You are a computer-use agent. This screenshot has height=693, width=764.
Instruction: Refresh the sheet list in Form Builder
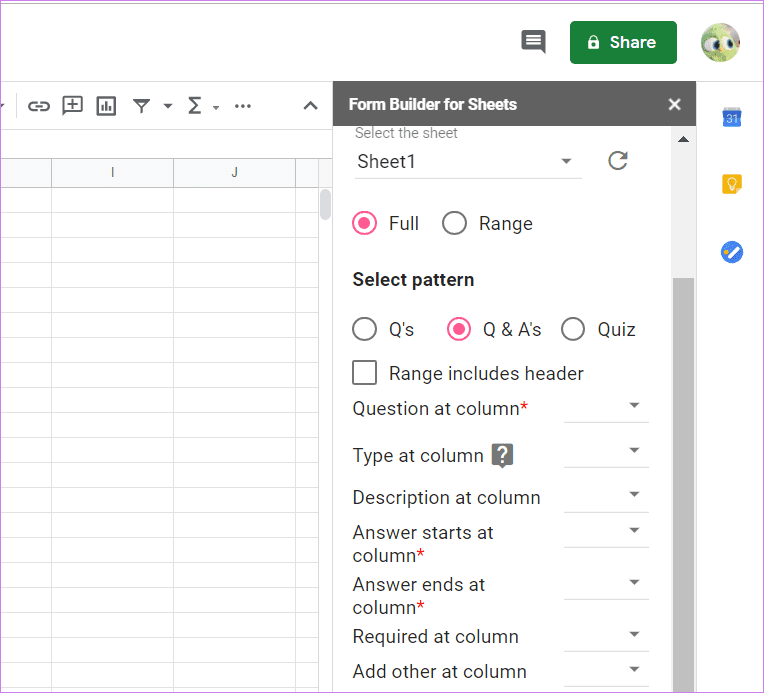618,161
